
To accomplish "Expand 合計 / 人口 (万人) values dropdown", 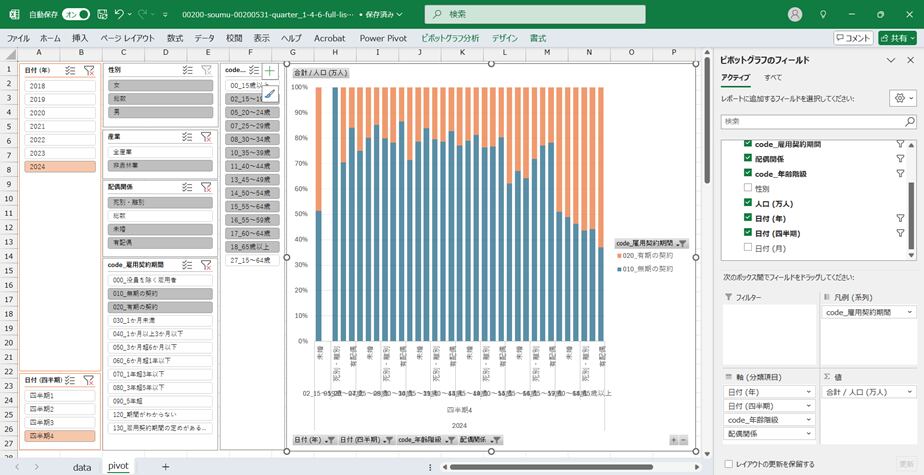I will [x=909, y=391].
